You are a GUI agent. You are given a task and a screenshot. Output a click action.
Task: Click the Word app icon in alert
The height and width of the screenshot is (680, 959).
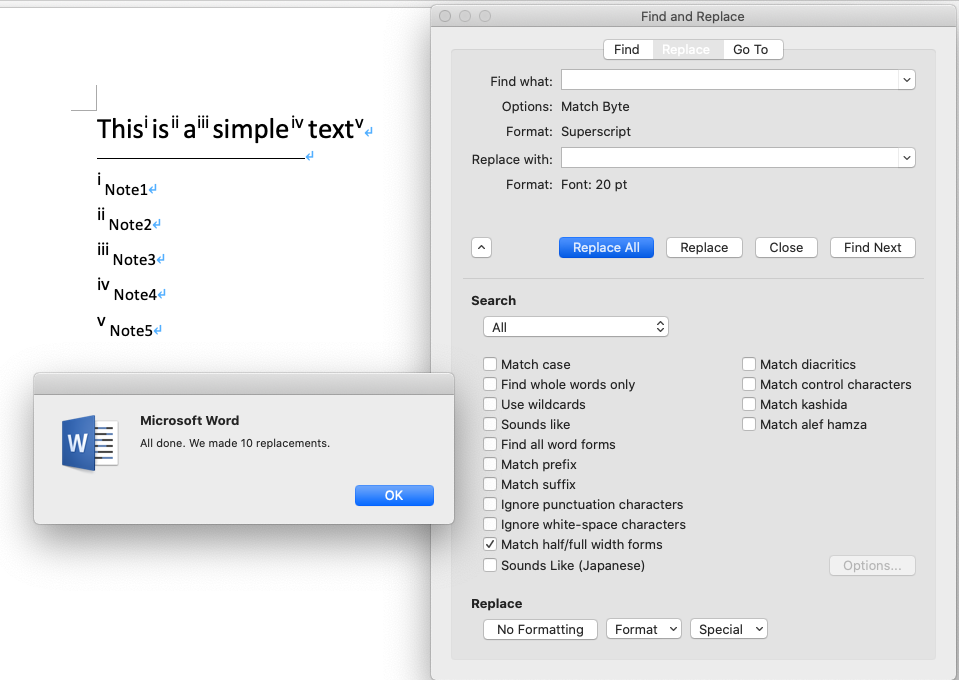point(90,443)
